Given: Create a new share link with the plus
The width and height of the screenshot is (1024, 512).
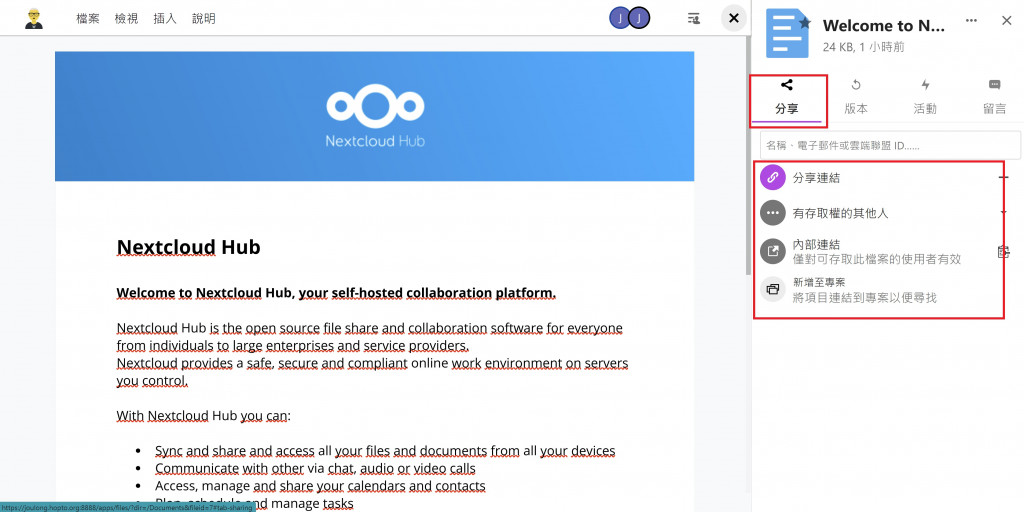Looking at the screenshot, I should (x=1004, y=177).
